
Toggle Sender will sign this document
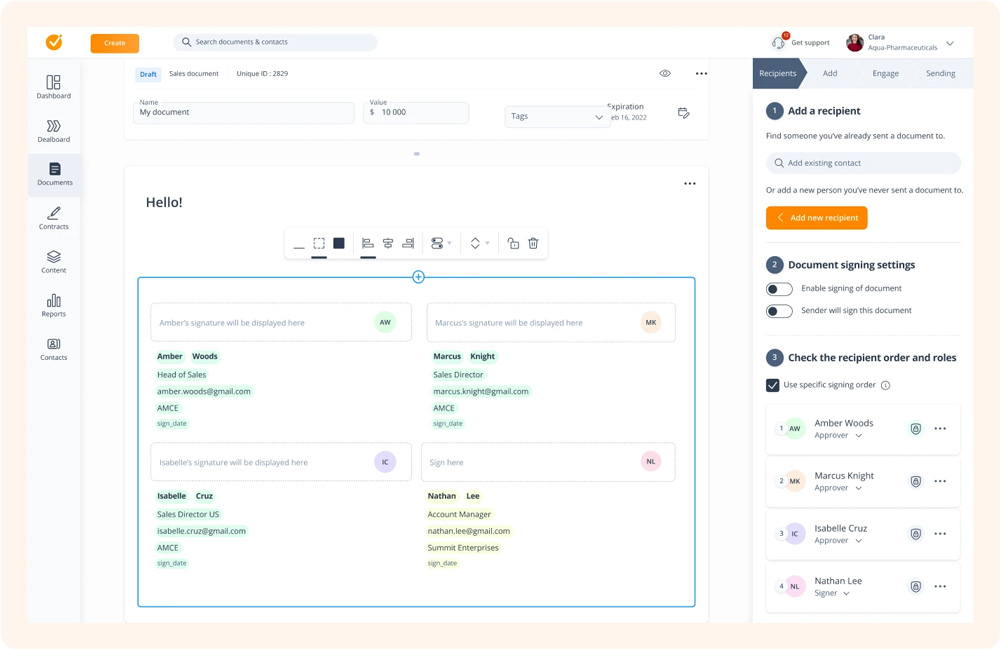(x=779, y=311)
